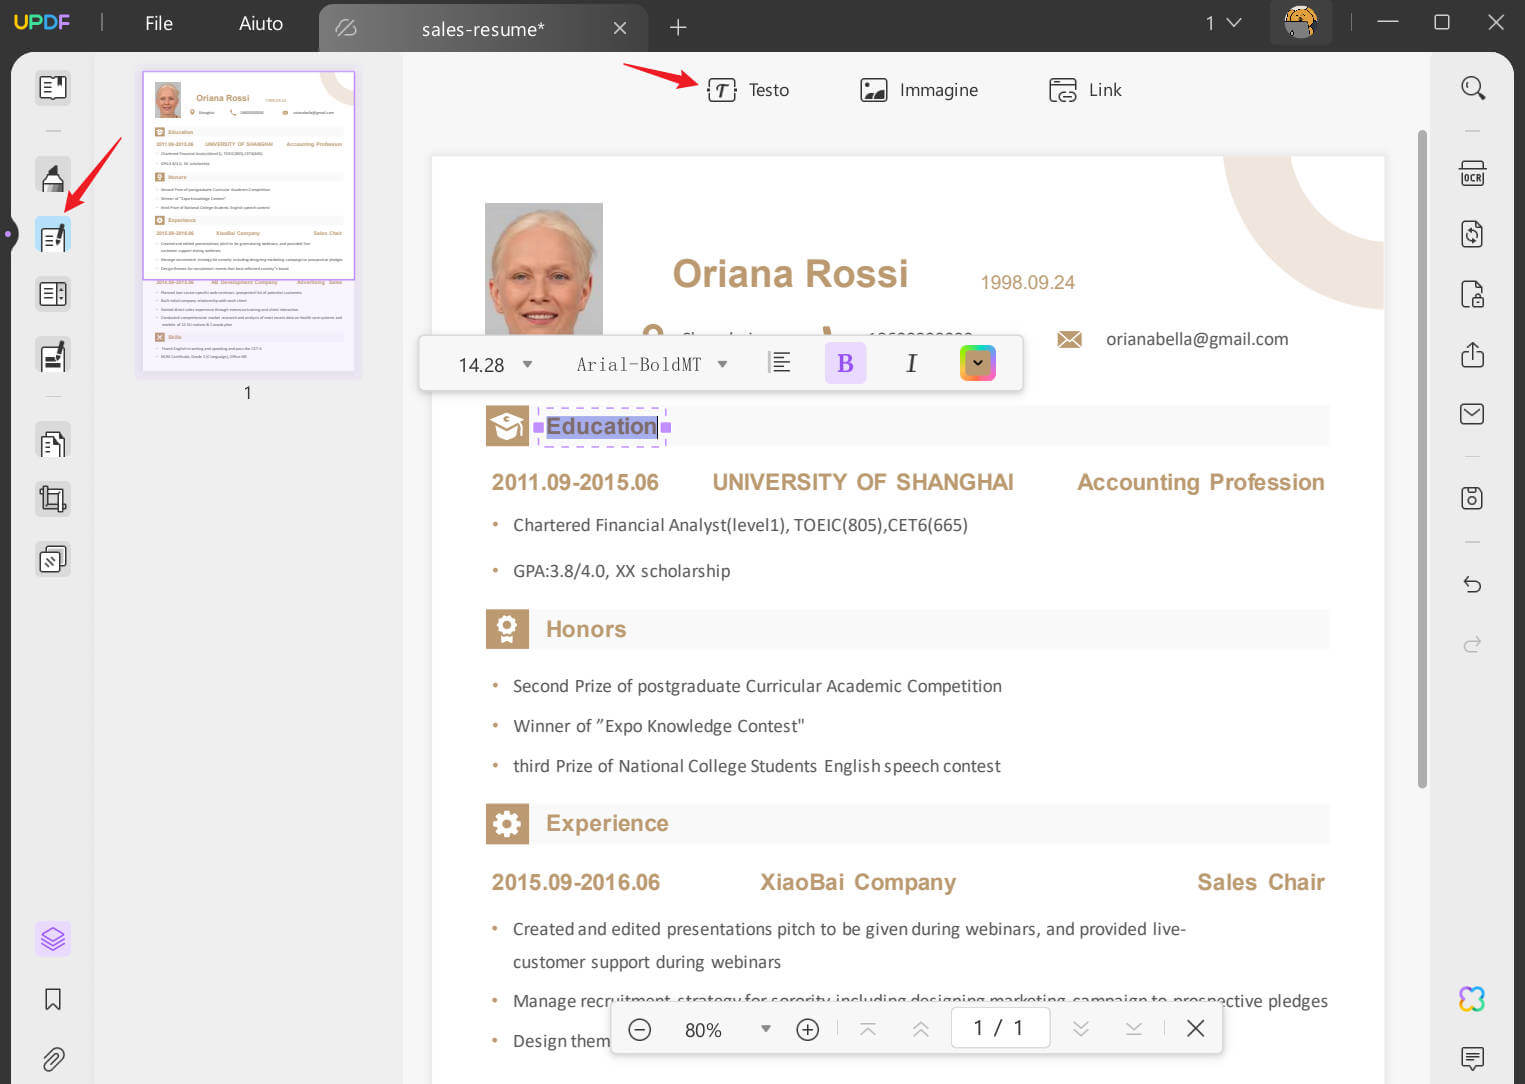Click the UNIVERSITY OF SHANGHAI text
Viewport: 1525px width, 1084px height.
[x=863, y=482]
